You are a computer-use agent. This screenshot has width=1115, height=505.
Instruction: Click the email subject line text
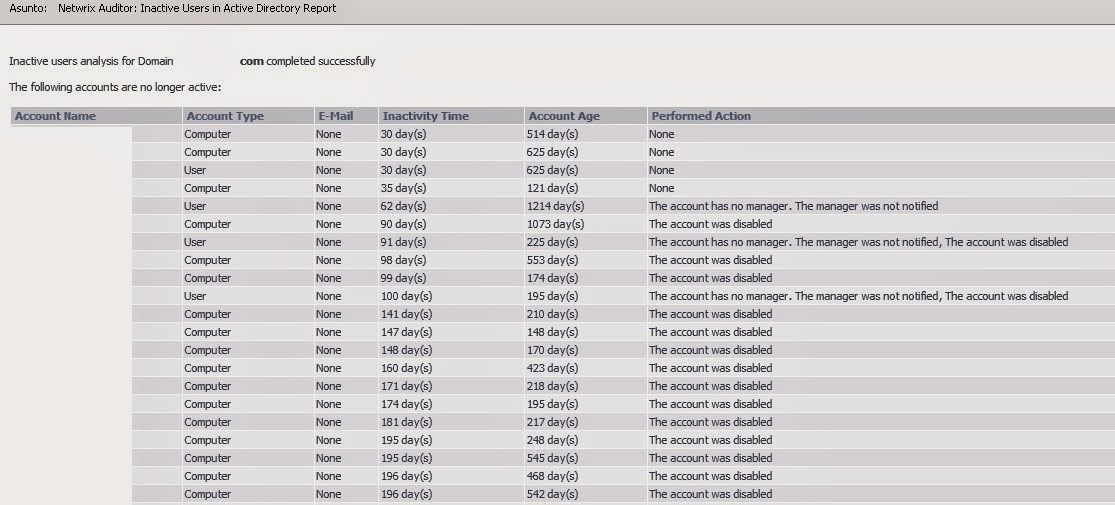[197, 8]
